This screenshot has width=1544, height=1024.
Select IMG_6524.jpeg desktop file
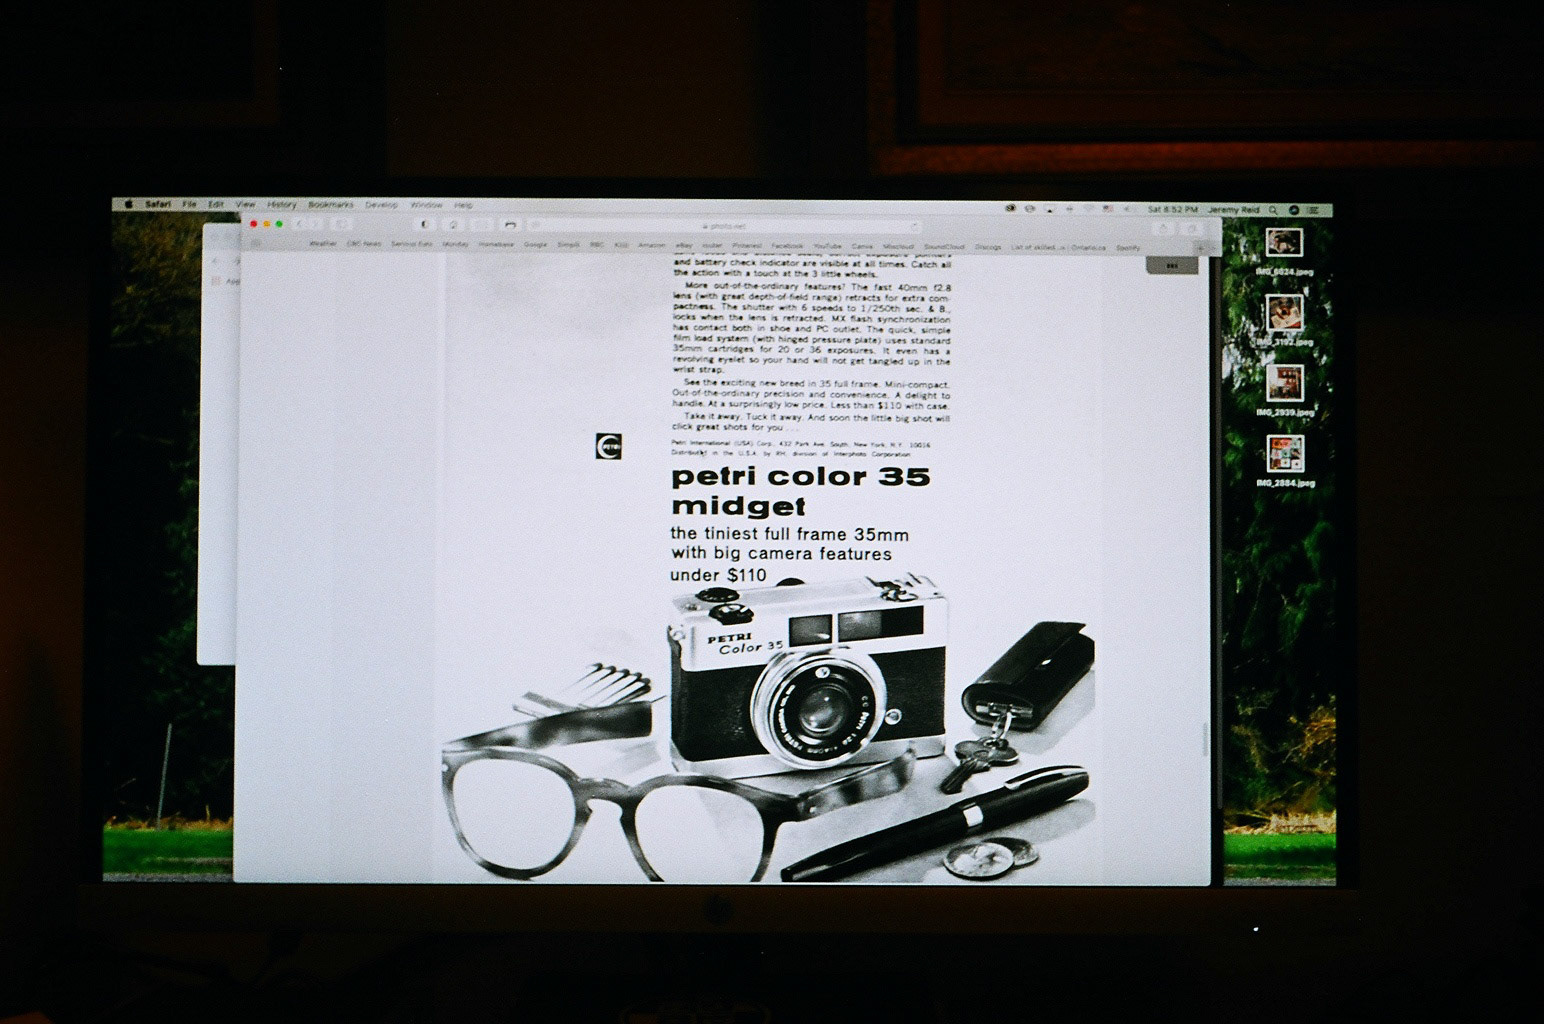coord(1284,251)
